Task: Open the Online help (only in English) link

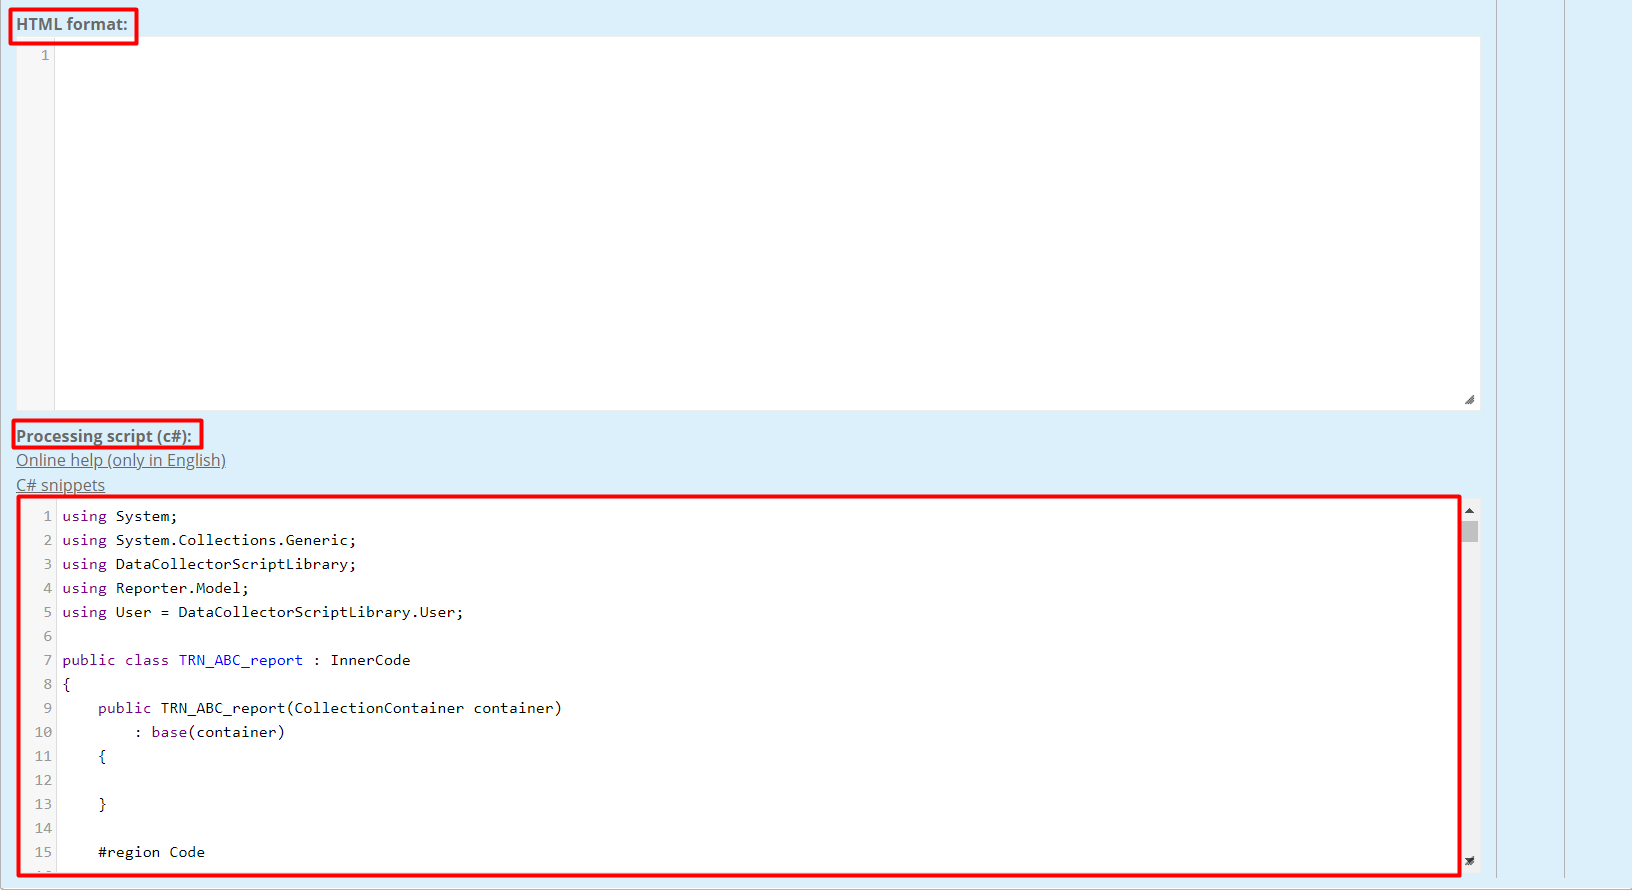Action: (121, 460)
